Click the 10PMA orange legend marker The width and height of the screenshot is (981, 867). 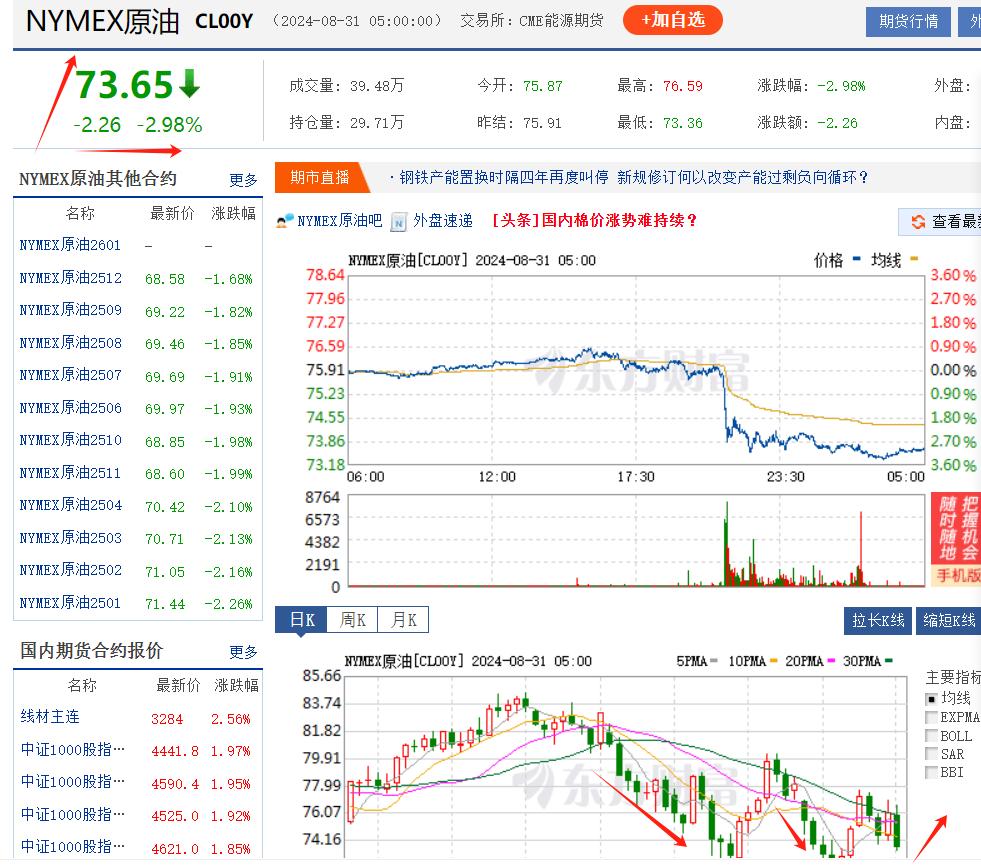(x=774, y=661)
